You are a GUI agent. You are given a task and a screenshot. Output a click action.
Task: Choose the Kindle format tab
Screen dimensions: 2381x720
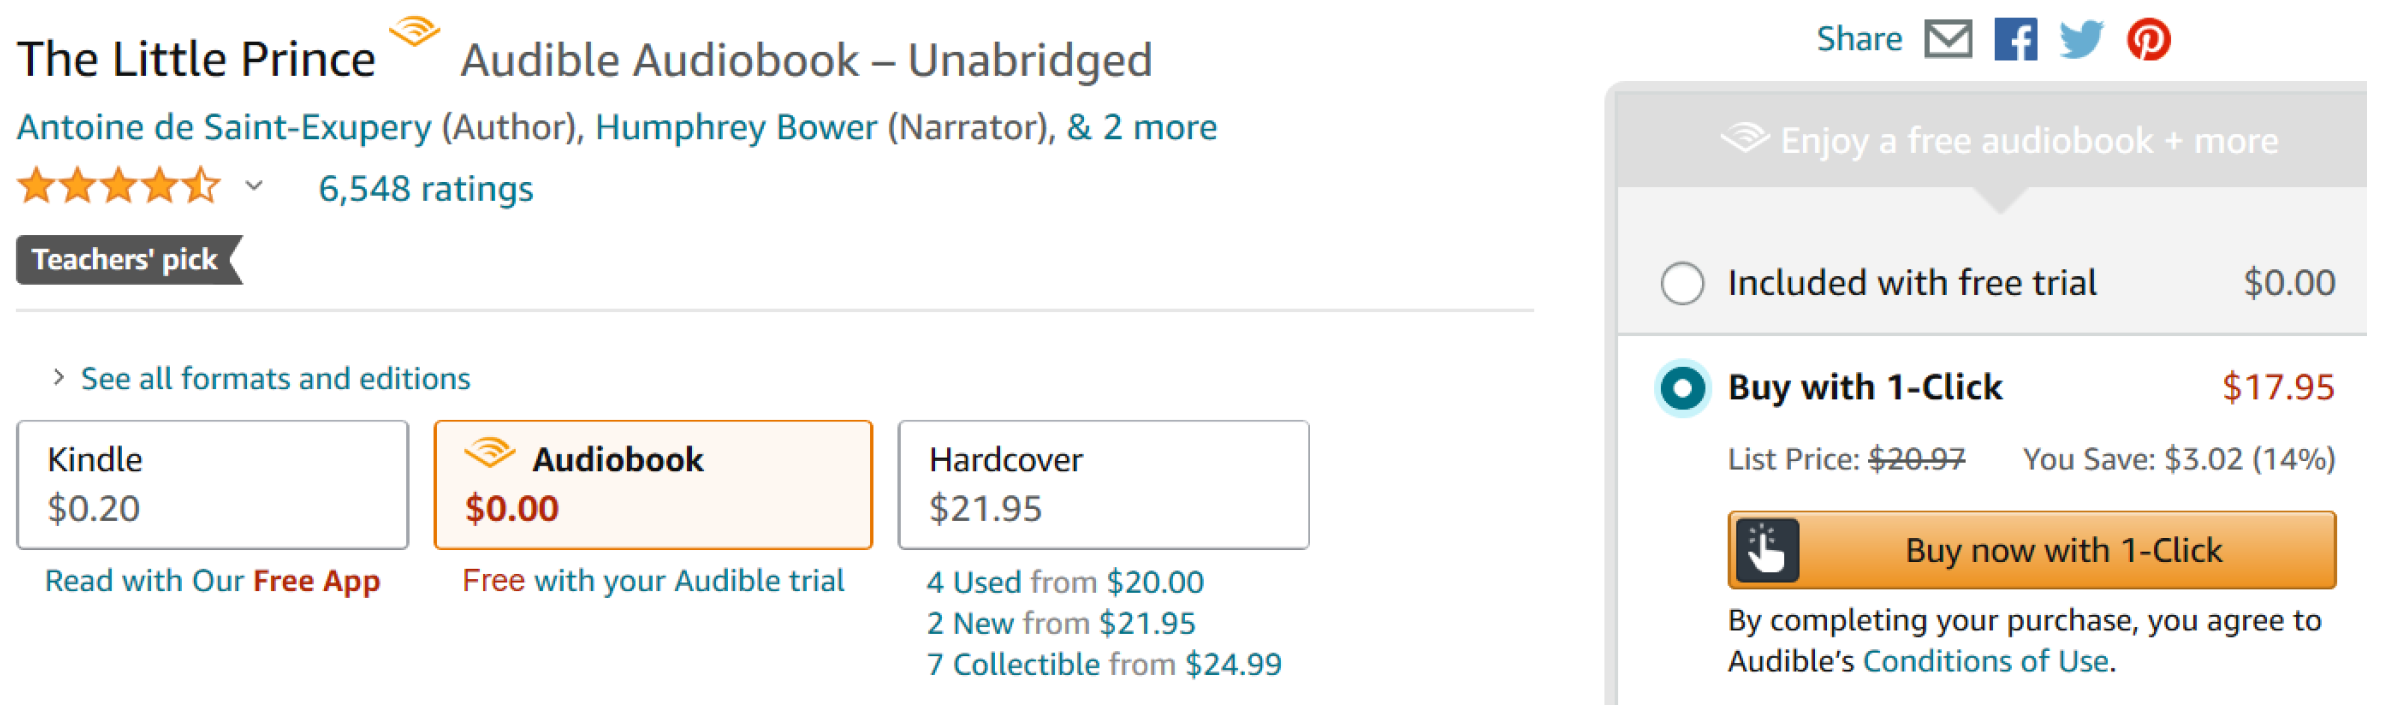tap(212, 485)
